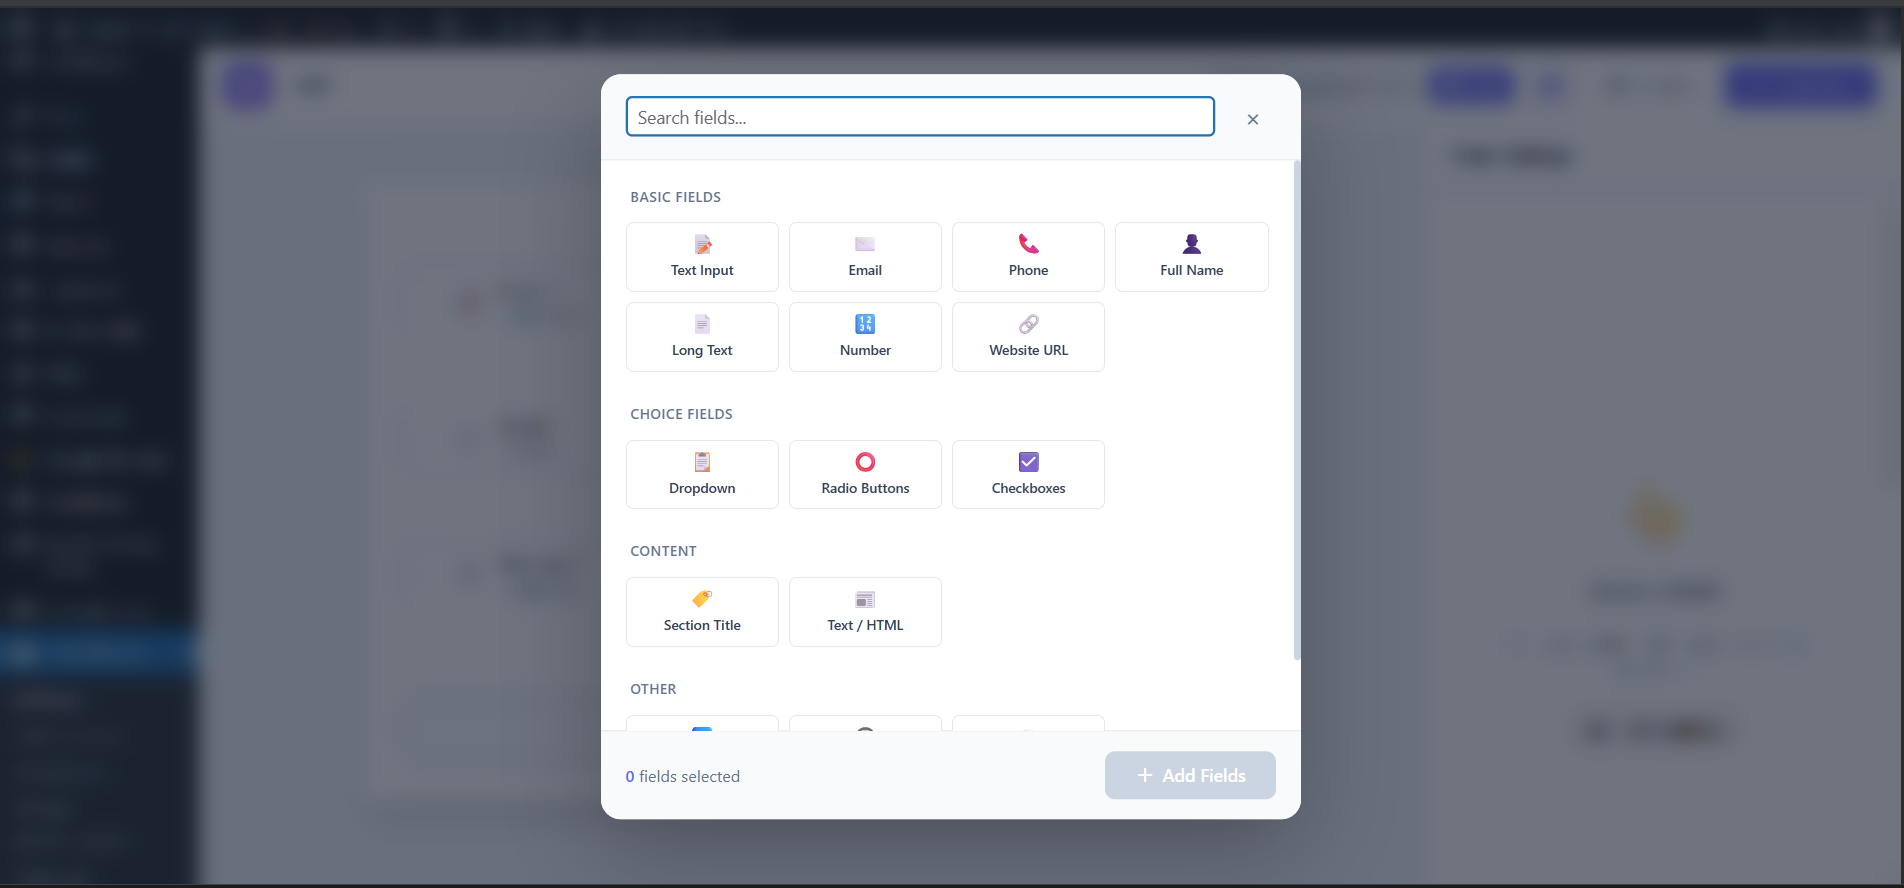Click the Text Input label
Screen dimensions: 1904x888
pos(702,271)
